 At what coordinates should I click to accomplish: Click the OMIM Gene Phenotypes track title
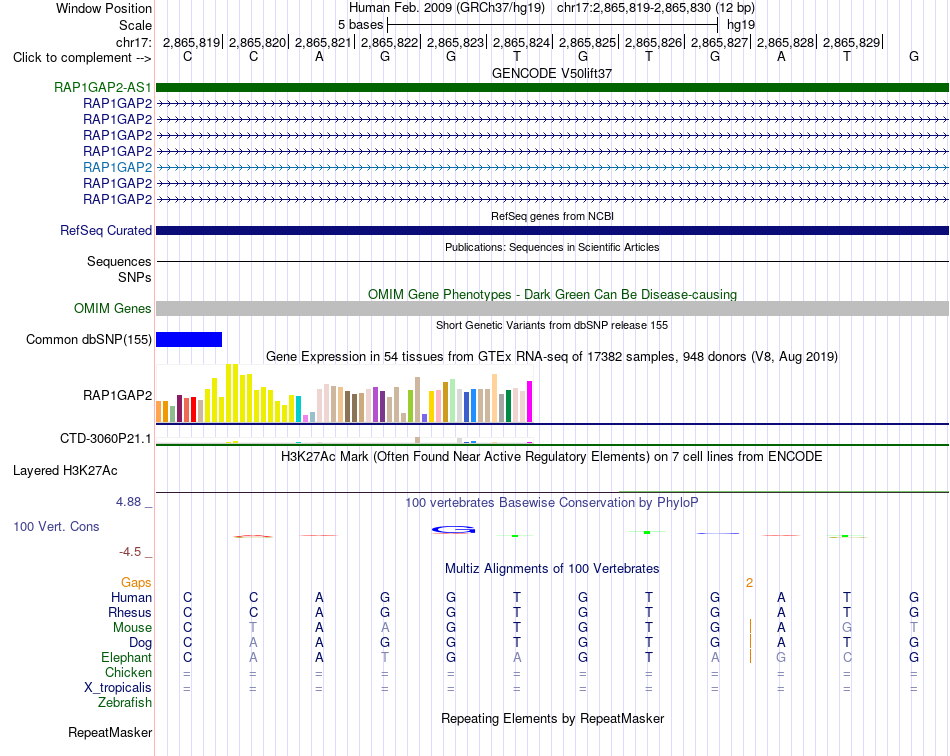pyautogui.click(x=552, y=294)
